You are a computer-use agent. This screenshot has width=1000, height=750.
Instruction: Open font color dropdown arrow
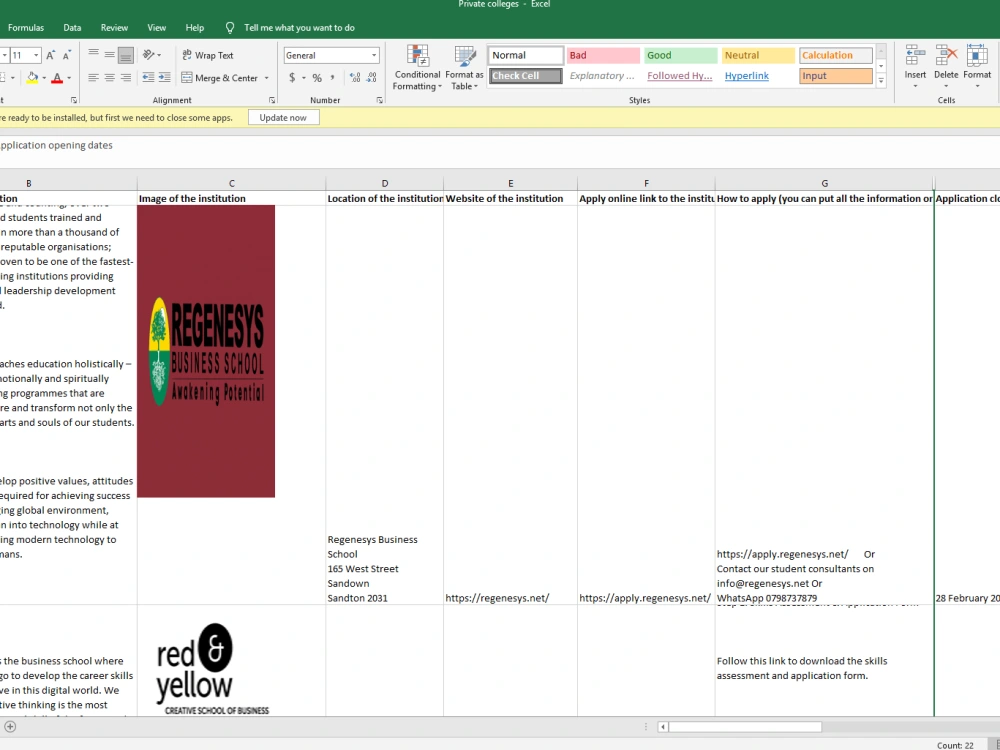pos(69,78)
